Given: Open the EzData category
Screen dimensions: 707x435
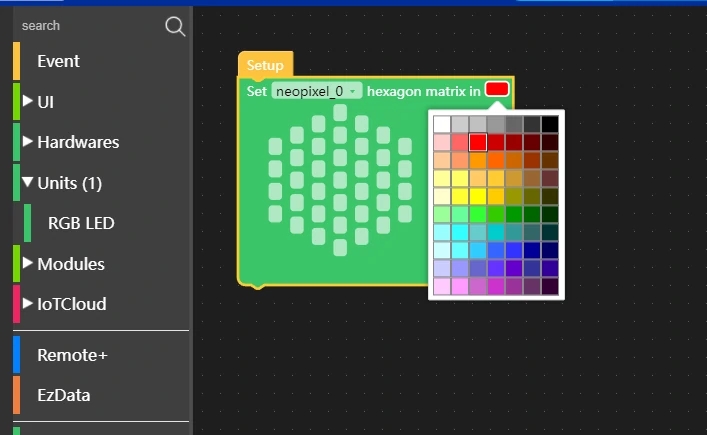Looking at the screenshot, I should point(63,395).
